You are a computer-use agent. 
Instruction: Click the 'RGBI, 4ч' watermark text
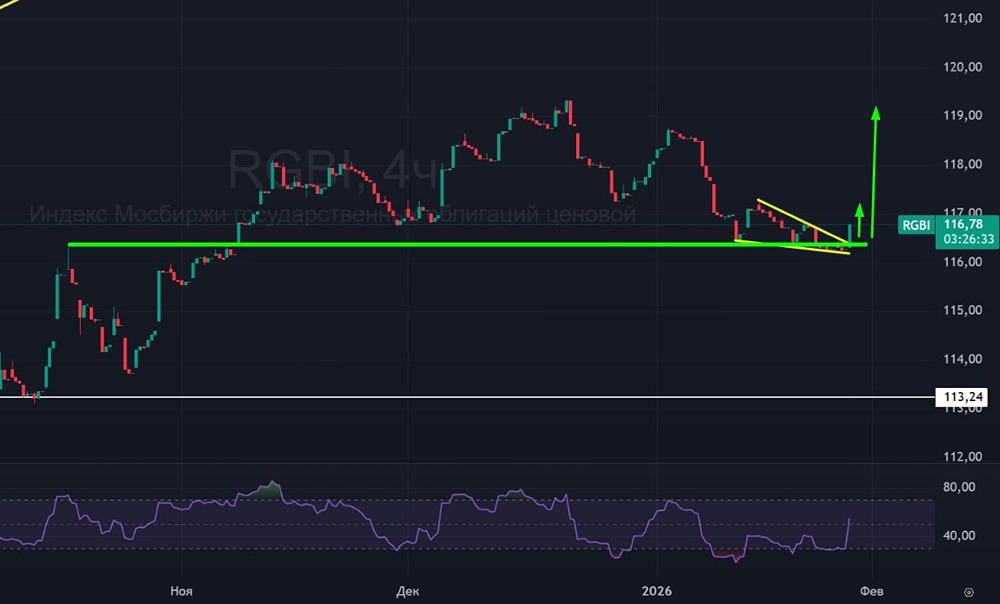pyautogui.click(x=335, y=168)
